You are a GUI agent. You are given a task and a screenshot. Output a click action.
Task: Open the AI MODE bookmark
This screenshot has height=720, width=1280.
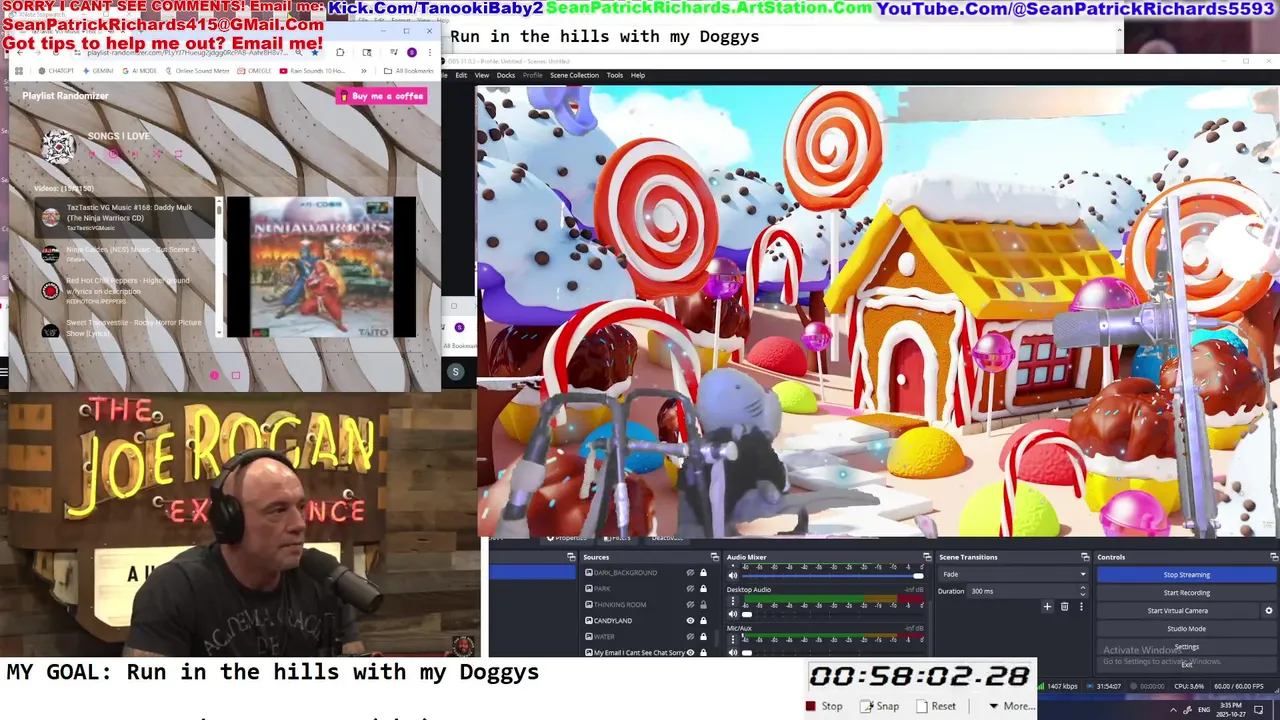139,71
